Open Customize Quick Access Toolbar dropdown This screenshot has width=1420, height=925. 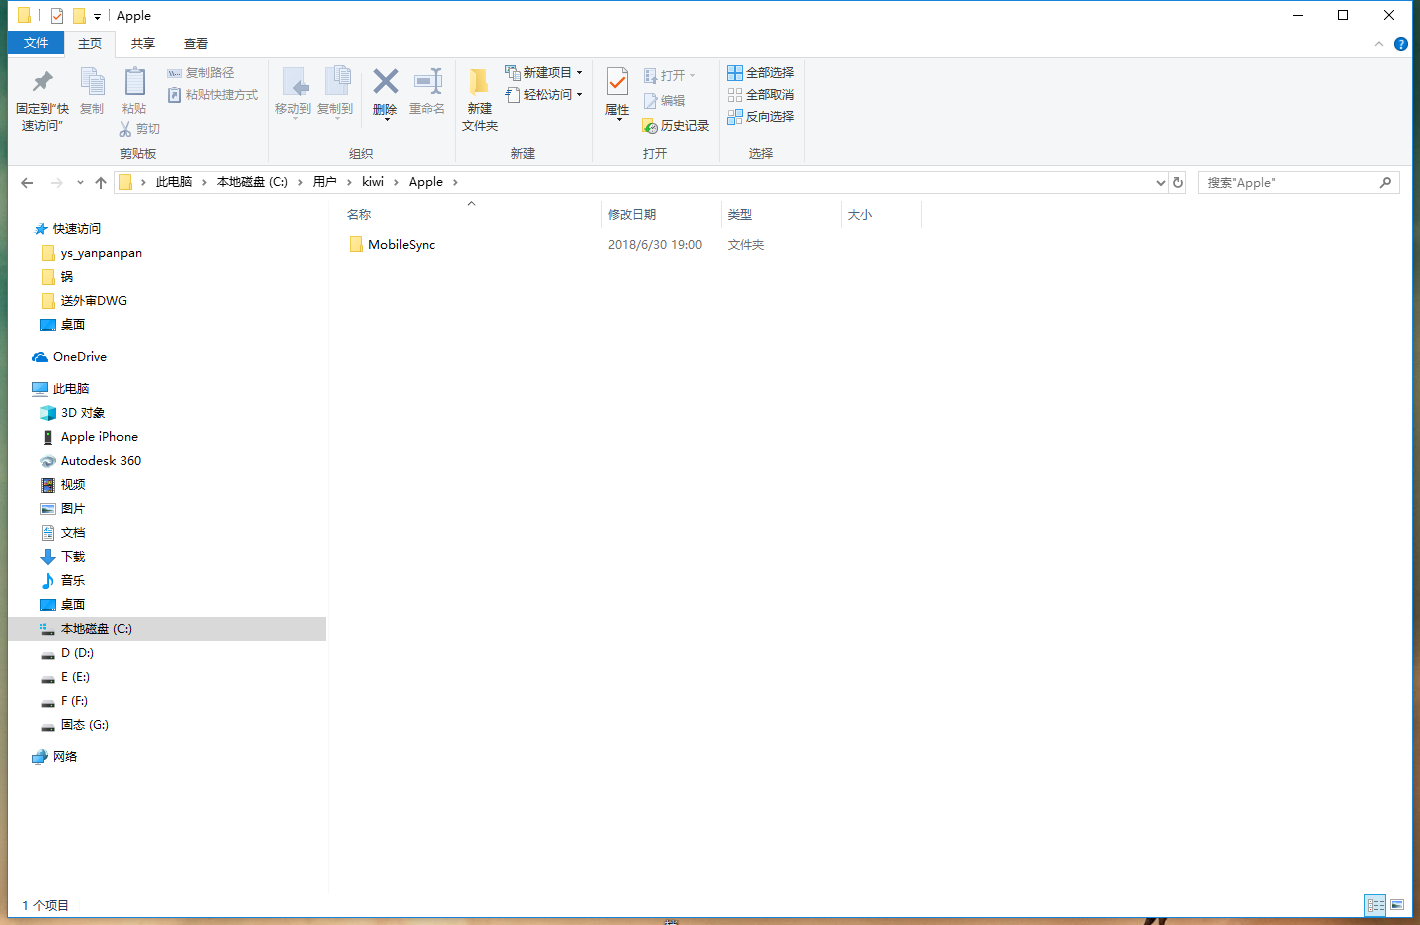pyautogui.click(x=97, y=16)
